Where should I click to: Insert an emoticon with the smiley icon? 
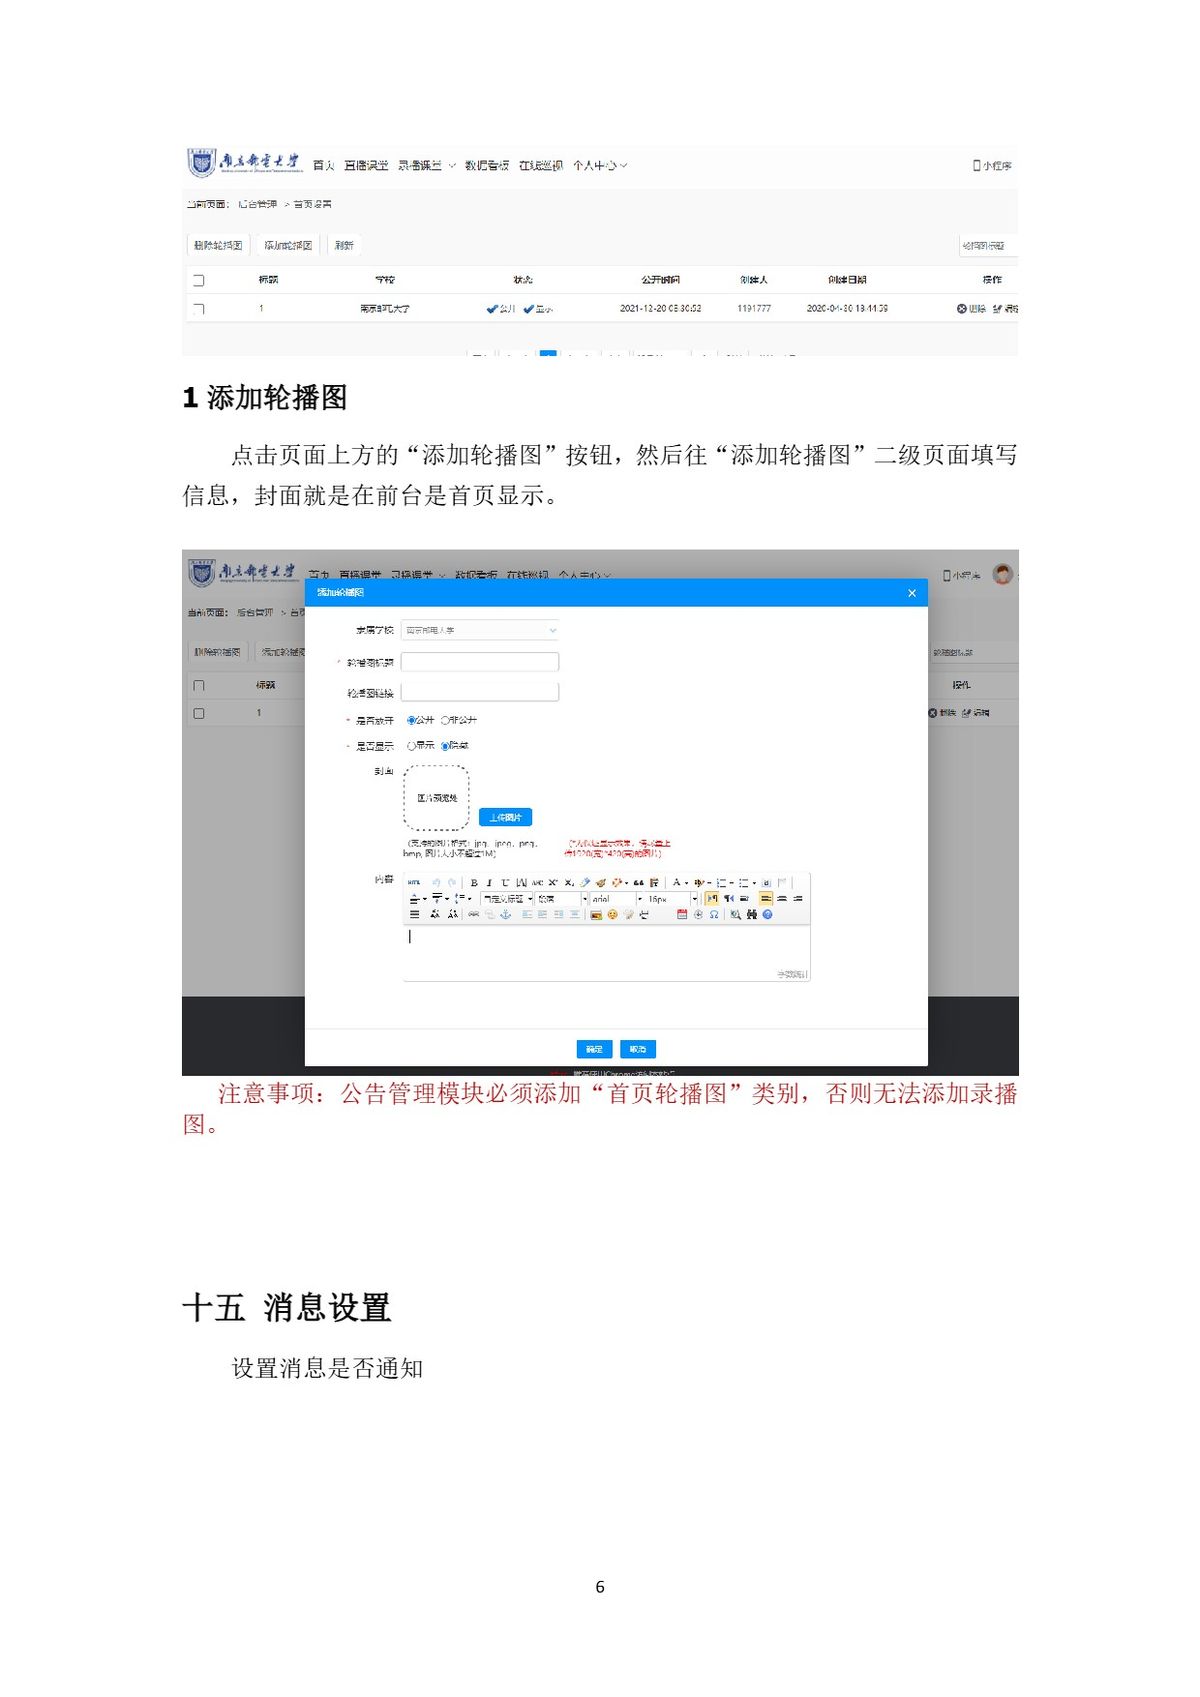pos(612,914)
